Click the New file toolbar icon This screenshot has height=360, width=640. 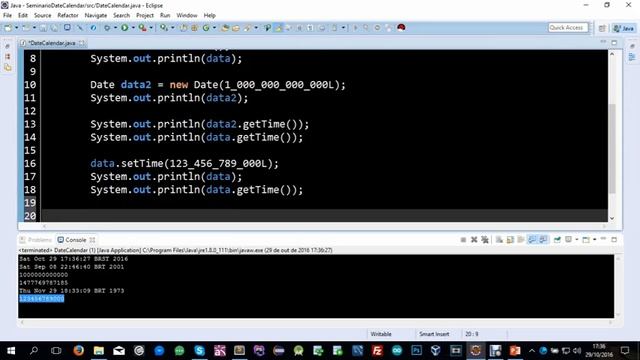(x=8, y=28)
